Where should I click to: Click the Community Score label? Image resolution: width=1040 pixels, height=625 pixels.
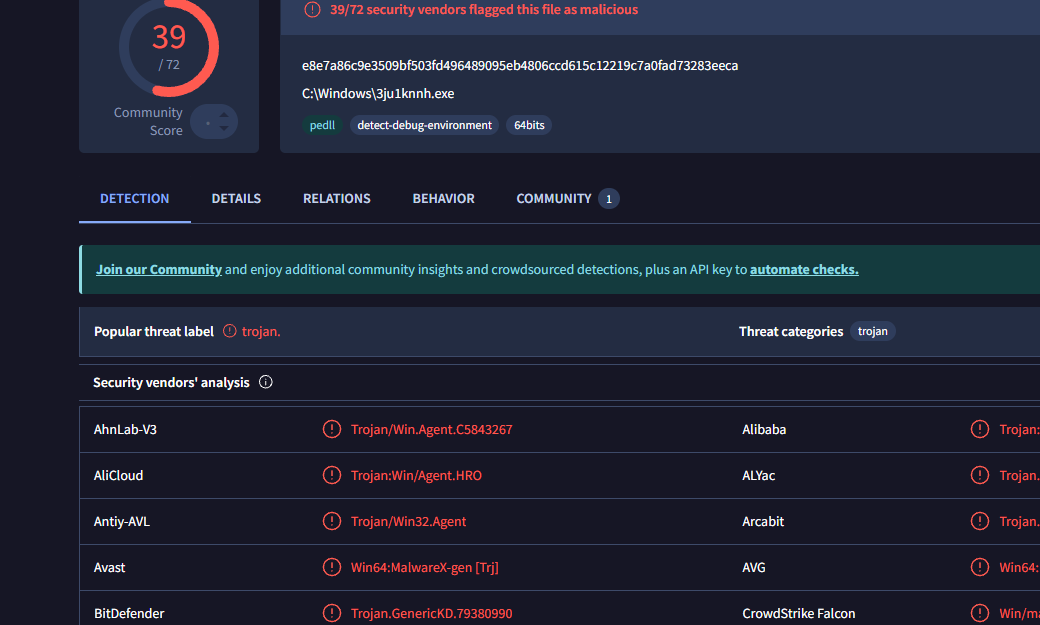pos(148,121)
